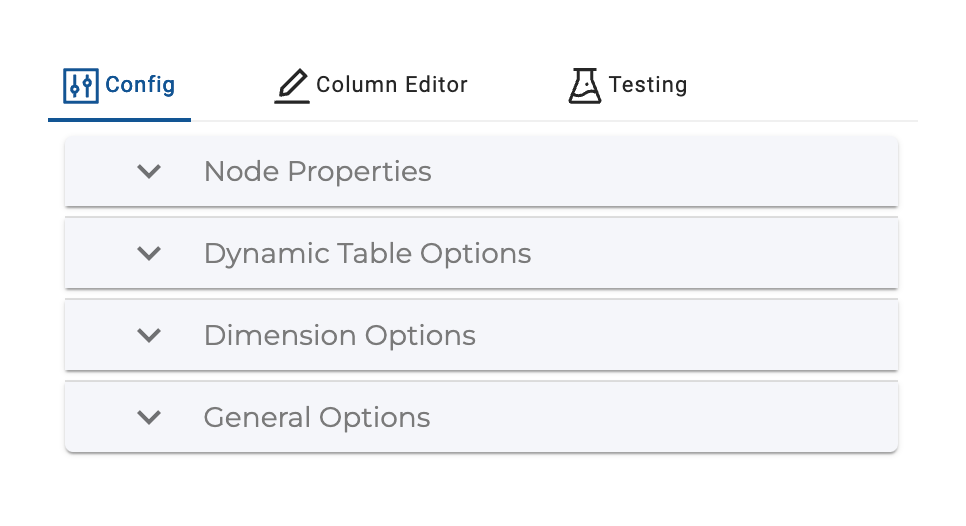966x526 pixels.
Task: Select the Config tab label
Action: click(x=140, y=85)
